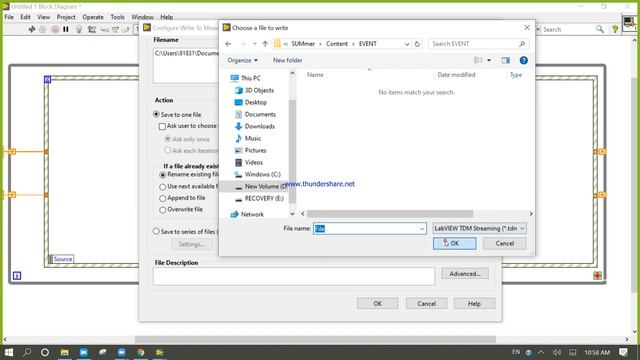Expand the File name history dropdown
The width and height of the screenshot is (640, 360).
click(422, 229)
